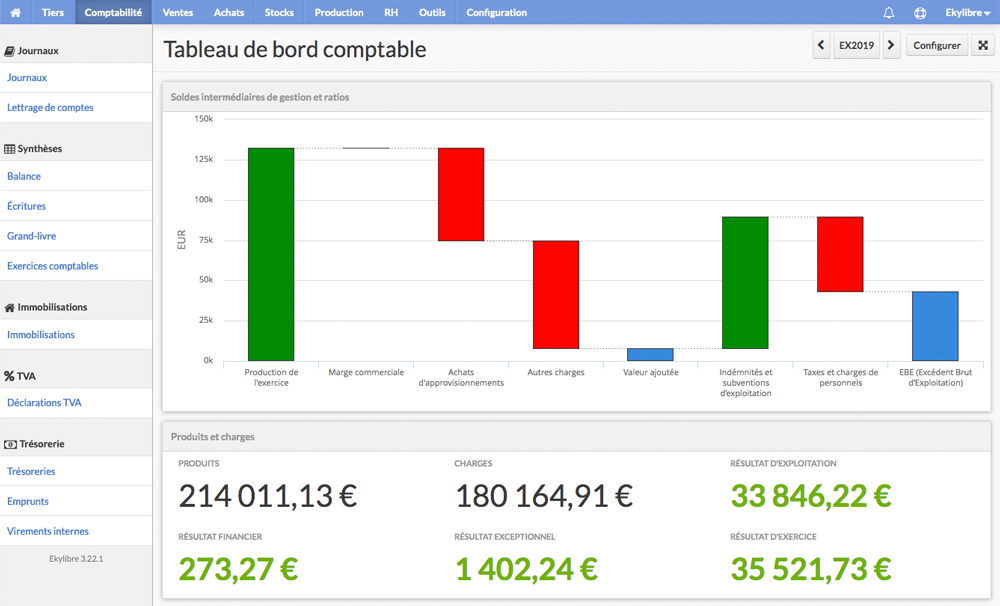This screenshot has height=606, width=1000.
Task: Open the Achats menu
Action: tap(229, 12)
